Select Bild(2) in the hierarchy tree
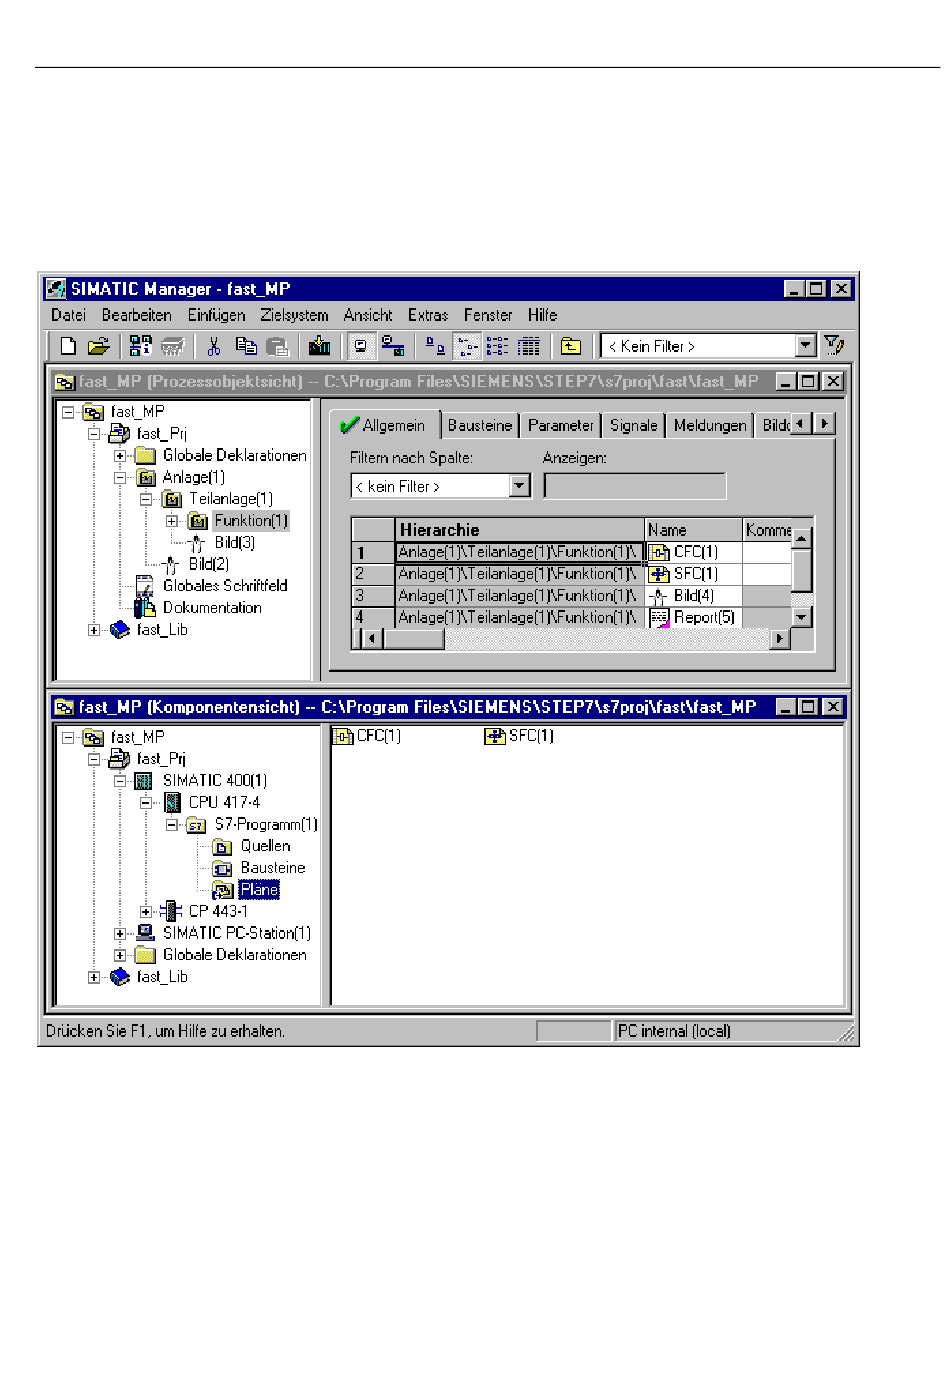950x1397 pixels. click(208, 564)
